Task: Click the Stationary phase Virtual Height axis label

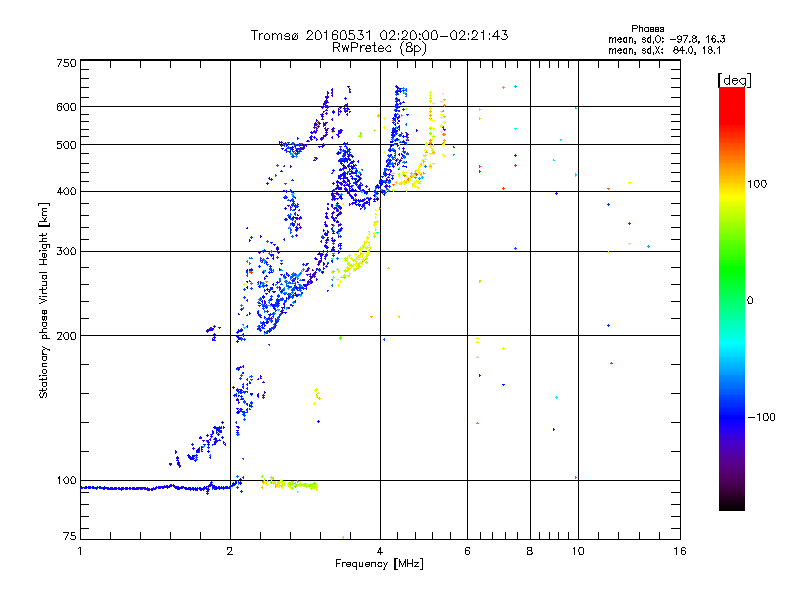Action: 44,300
